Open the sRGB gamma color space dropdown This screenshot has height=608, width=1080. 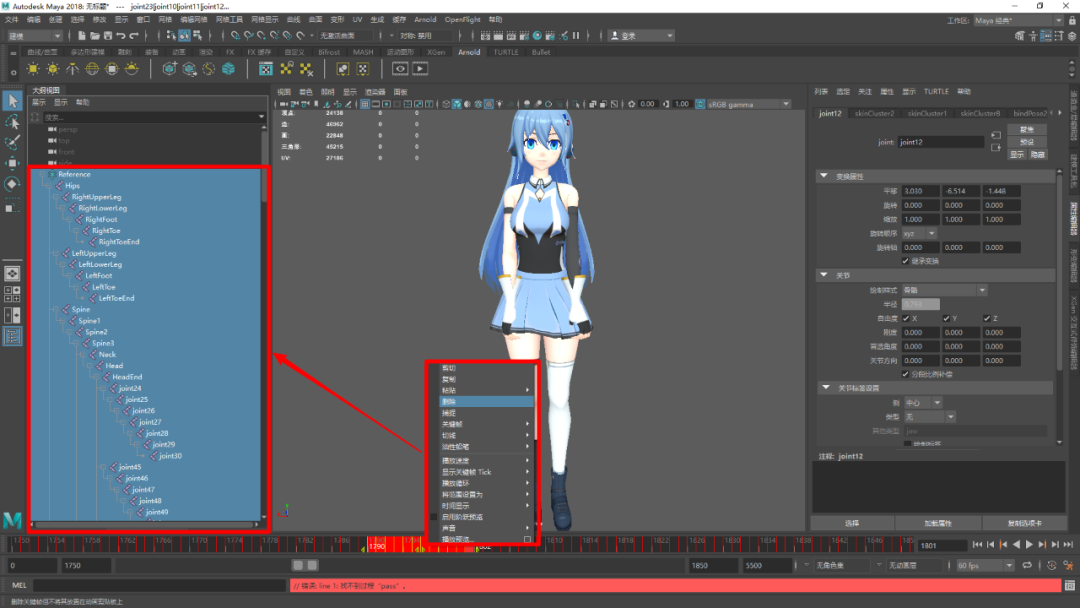749,104
